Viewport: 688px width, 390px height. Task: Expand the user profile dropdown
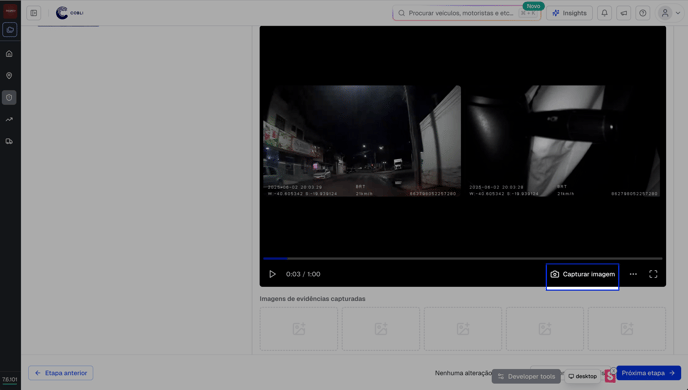click(x=670, y=13)
